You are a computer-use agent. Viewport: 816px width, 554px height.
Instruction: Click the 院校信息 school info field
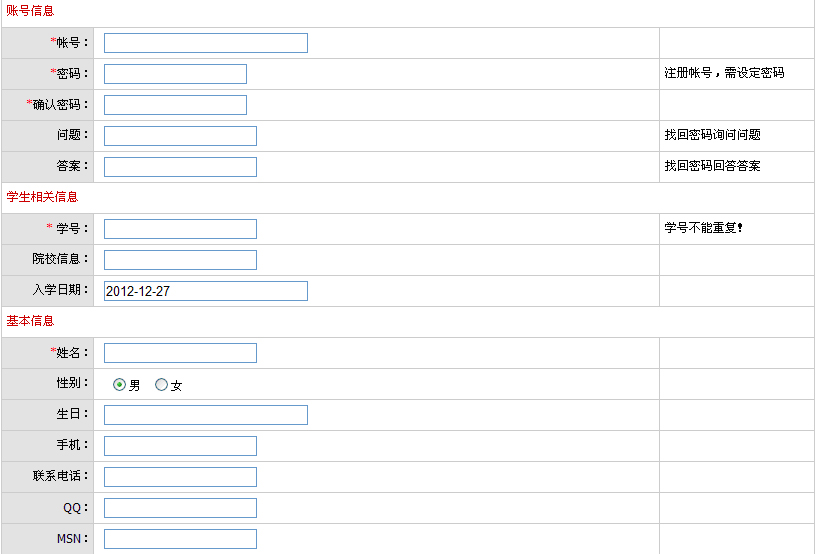(x=180, y=260)
